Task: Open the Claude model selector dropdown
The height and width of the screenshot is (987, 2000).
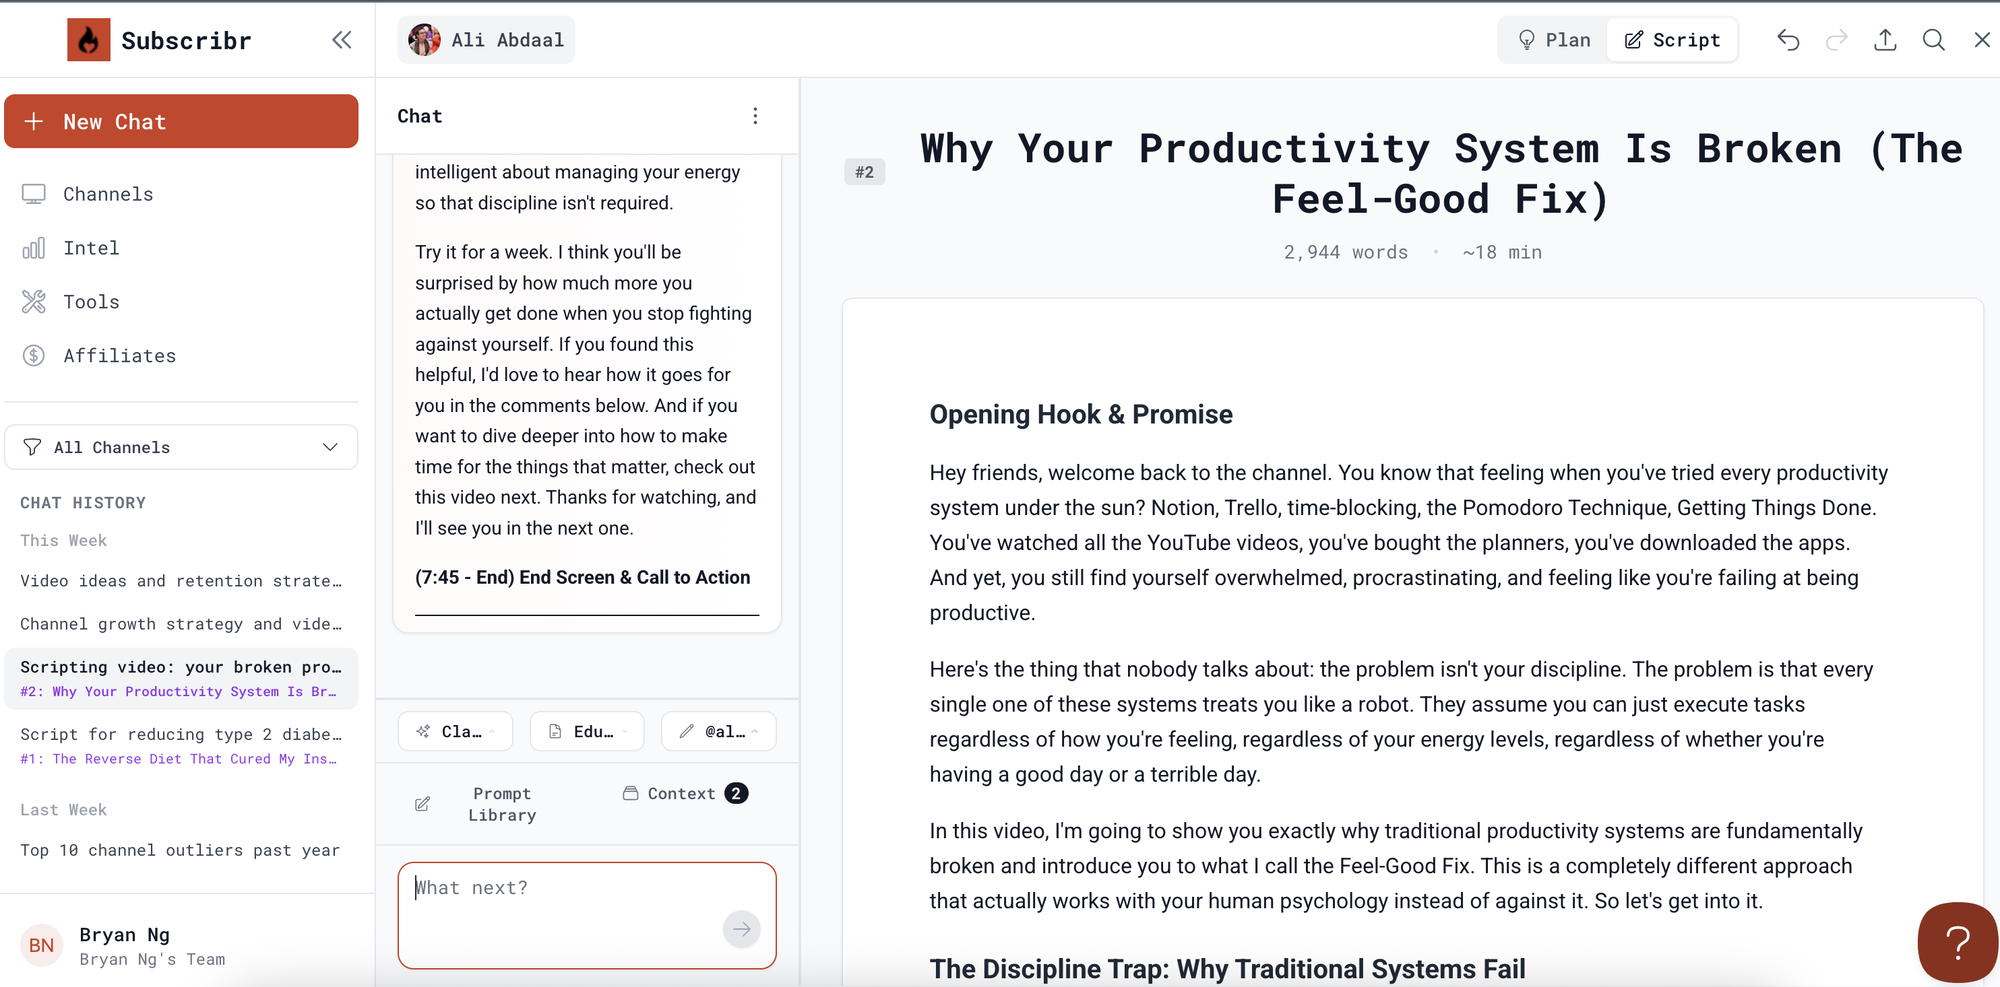Action: pos(455,732)
